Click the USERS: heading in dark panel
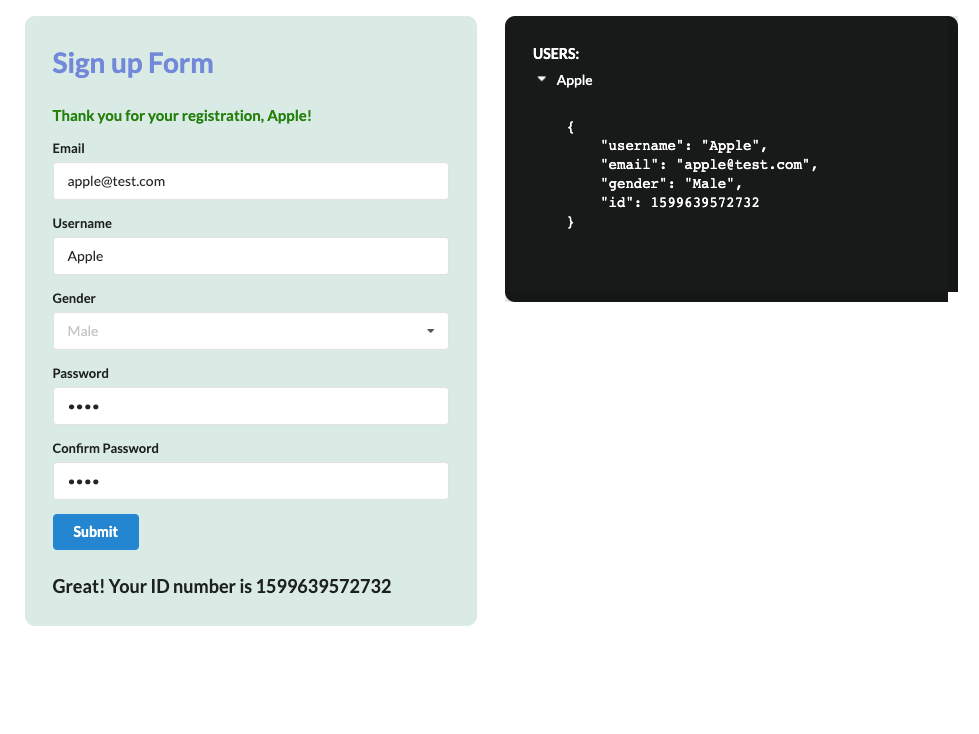The width and height of the screenshot is (979, 734). (556, 54)
